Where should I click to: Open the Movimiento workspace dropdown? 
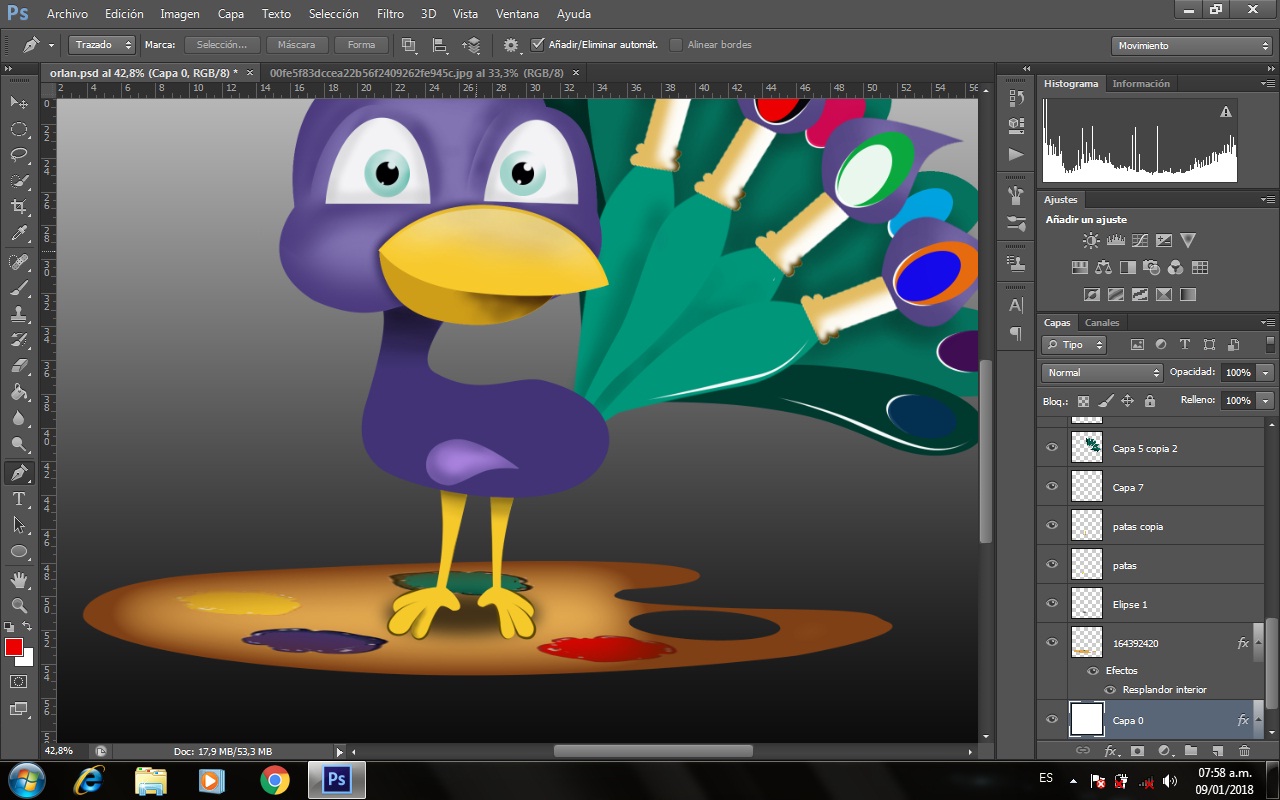(1191, 45)
